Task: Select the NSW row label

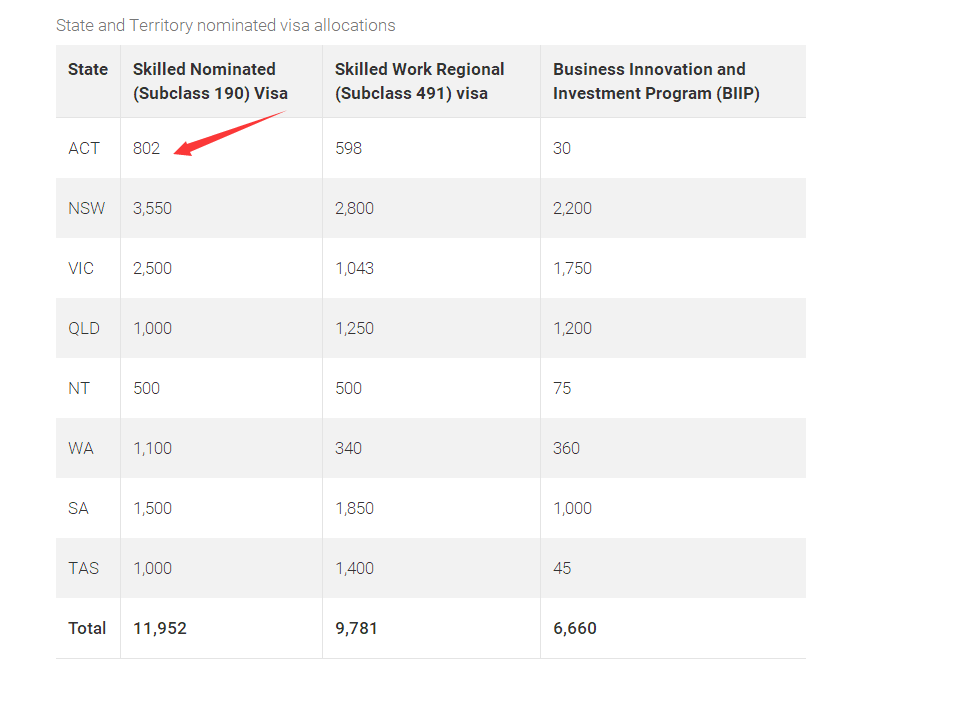Action: point(86,208)
